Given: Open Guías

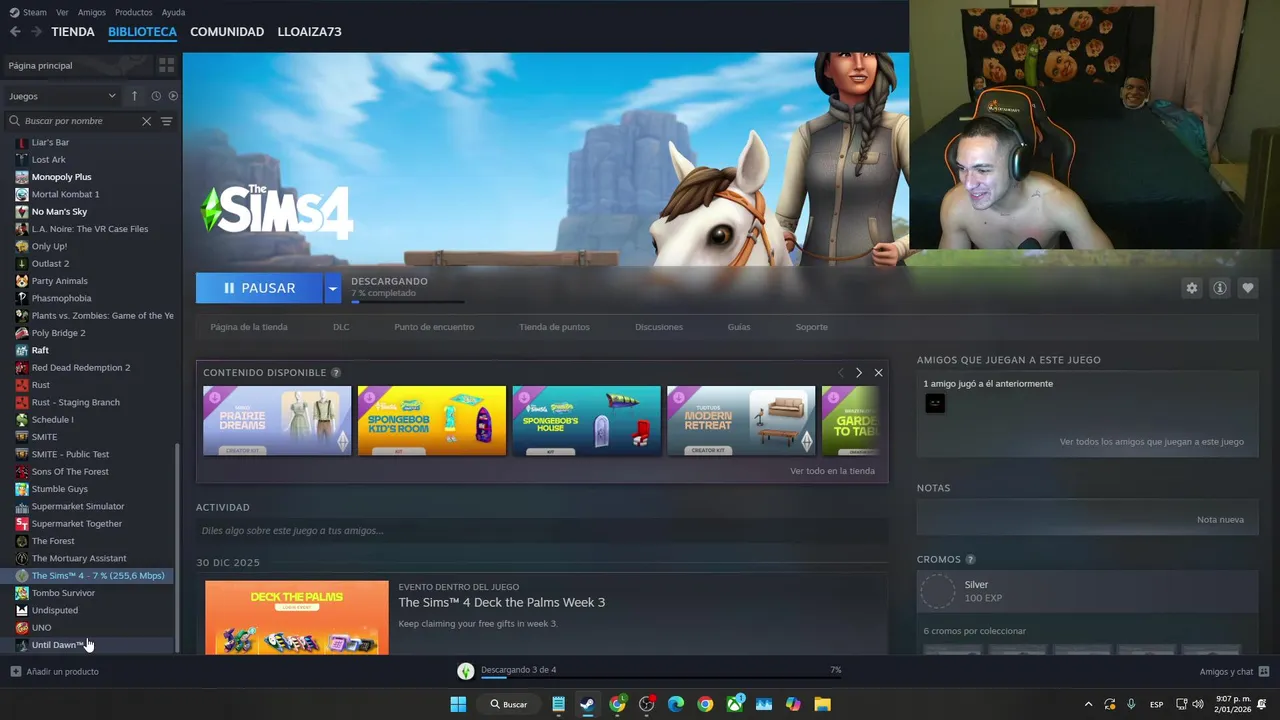Looking at the screenshot, I should pyautogui.click(x=739, y=327).
